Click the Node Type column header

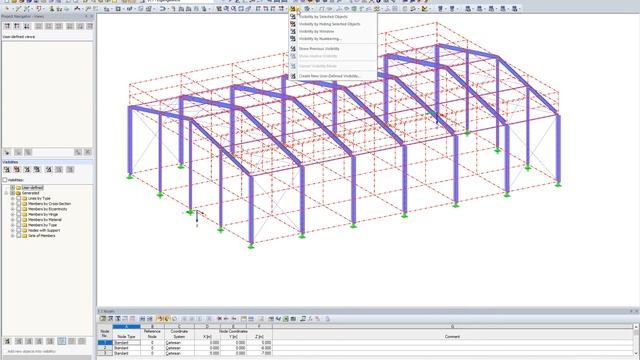[x=126, y=337]
